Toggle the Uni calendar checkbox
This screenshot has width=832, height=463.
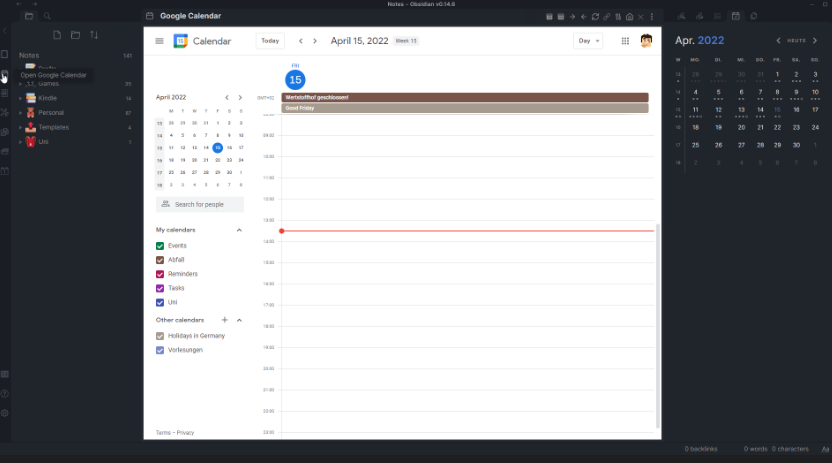click(160, 302)
